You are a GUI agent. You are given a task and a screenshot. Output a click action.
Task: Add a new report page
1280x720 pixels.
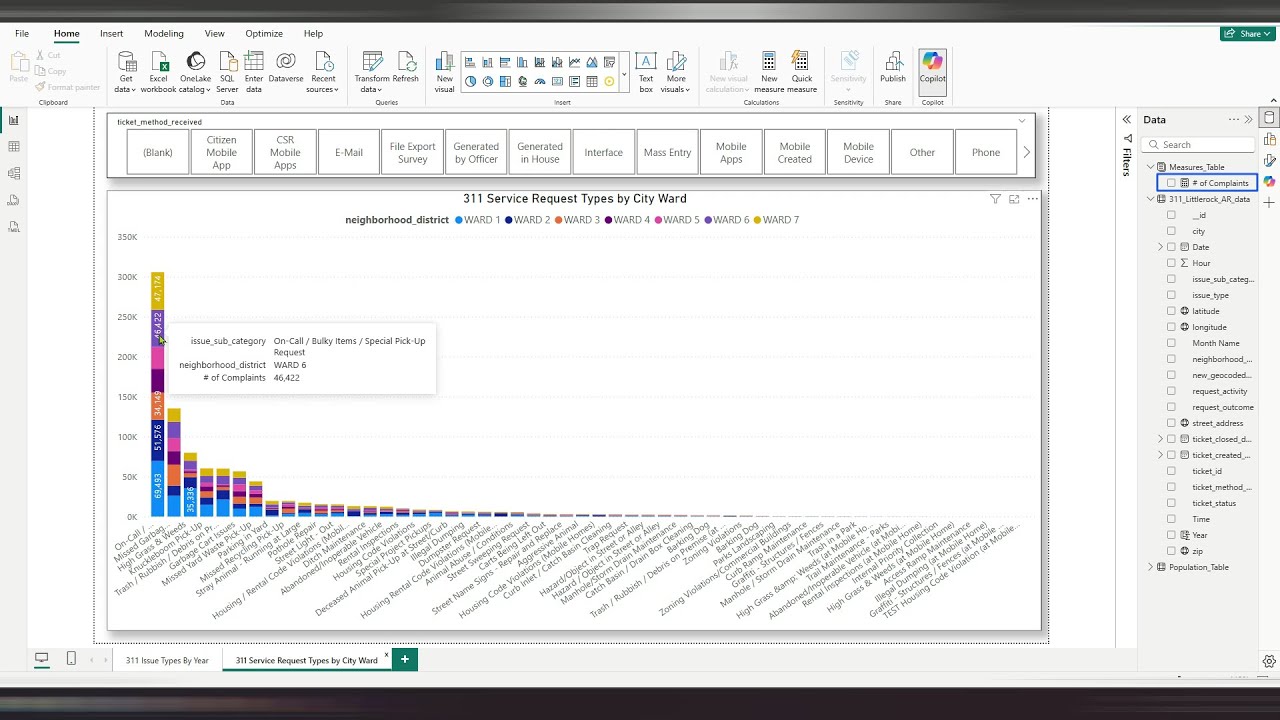pos(405,659)
